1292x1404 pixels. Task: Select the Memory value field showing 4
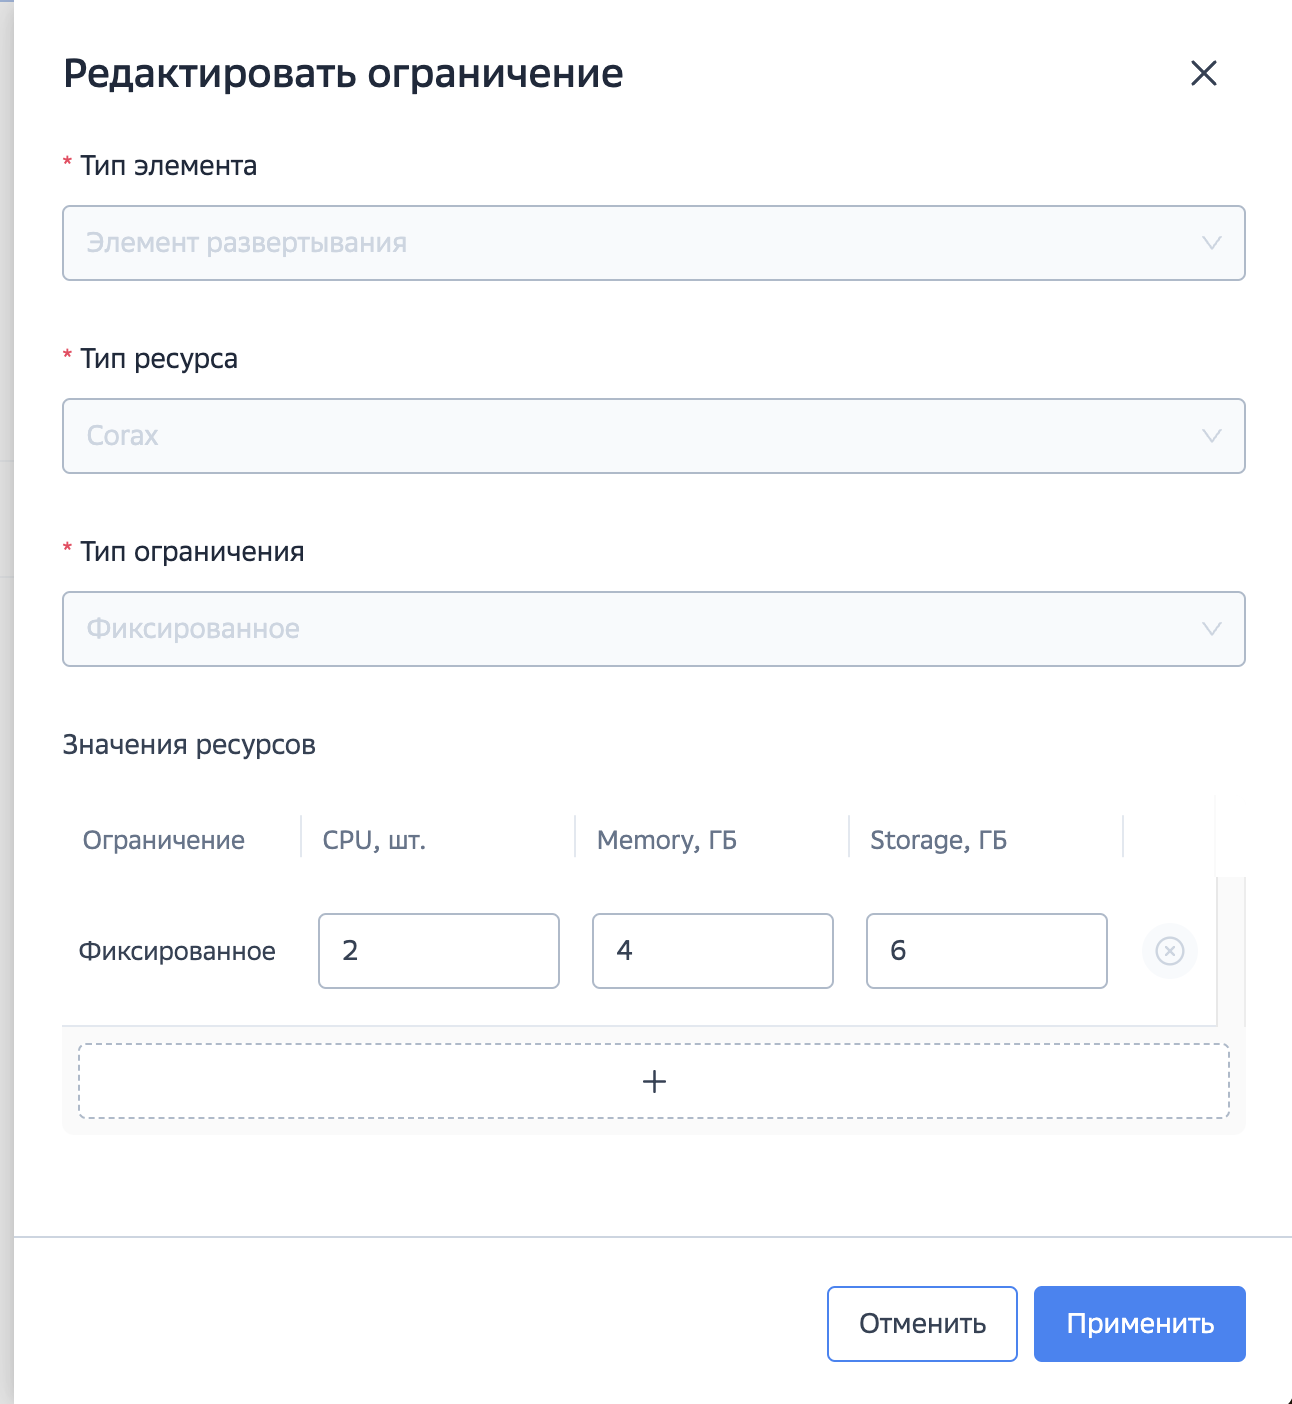click(712, 951)
